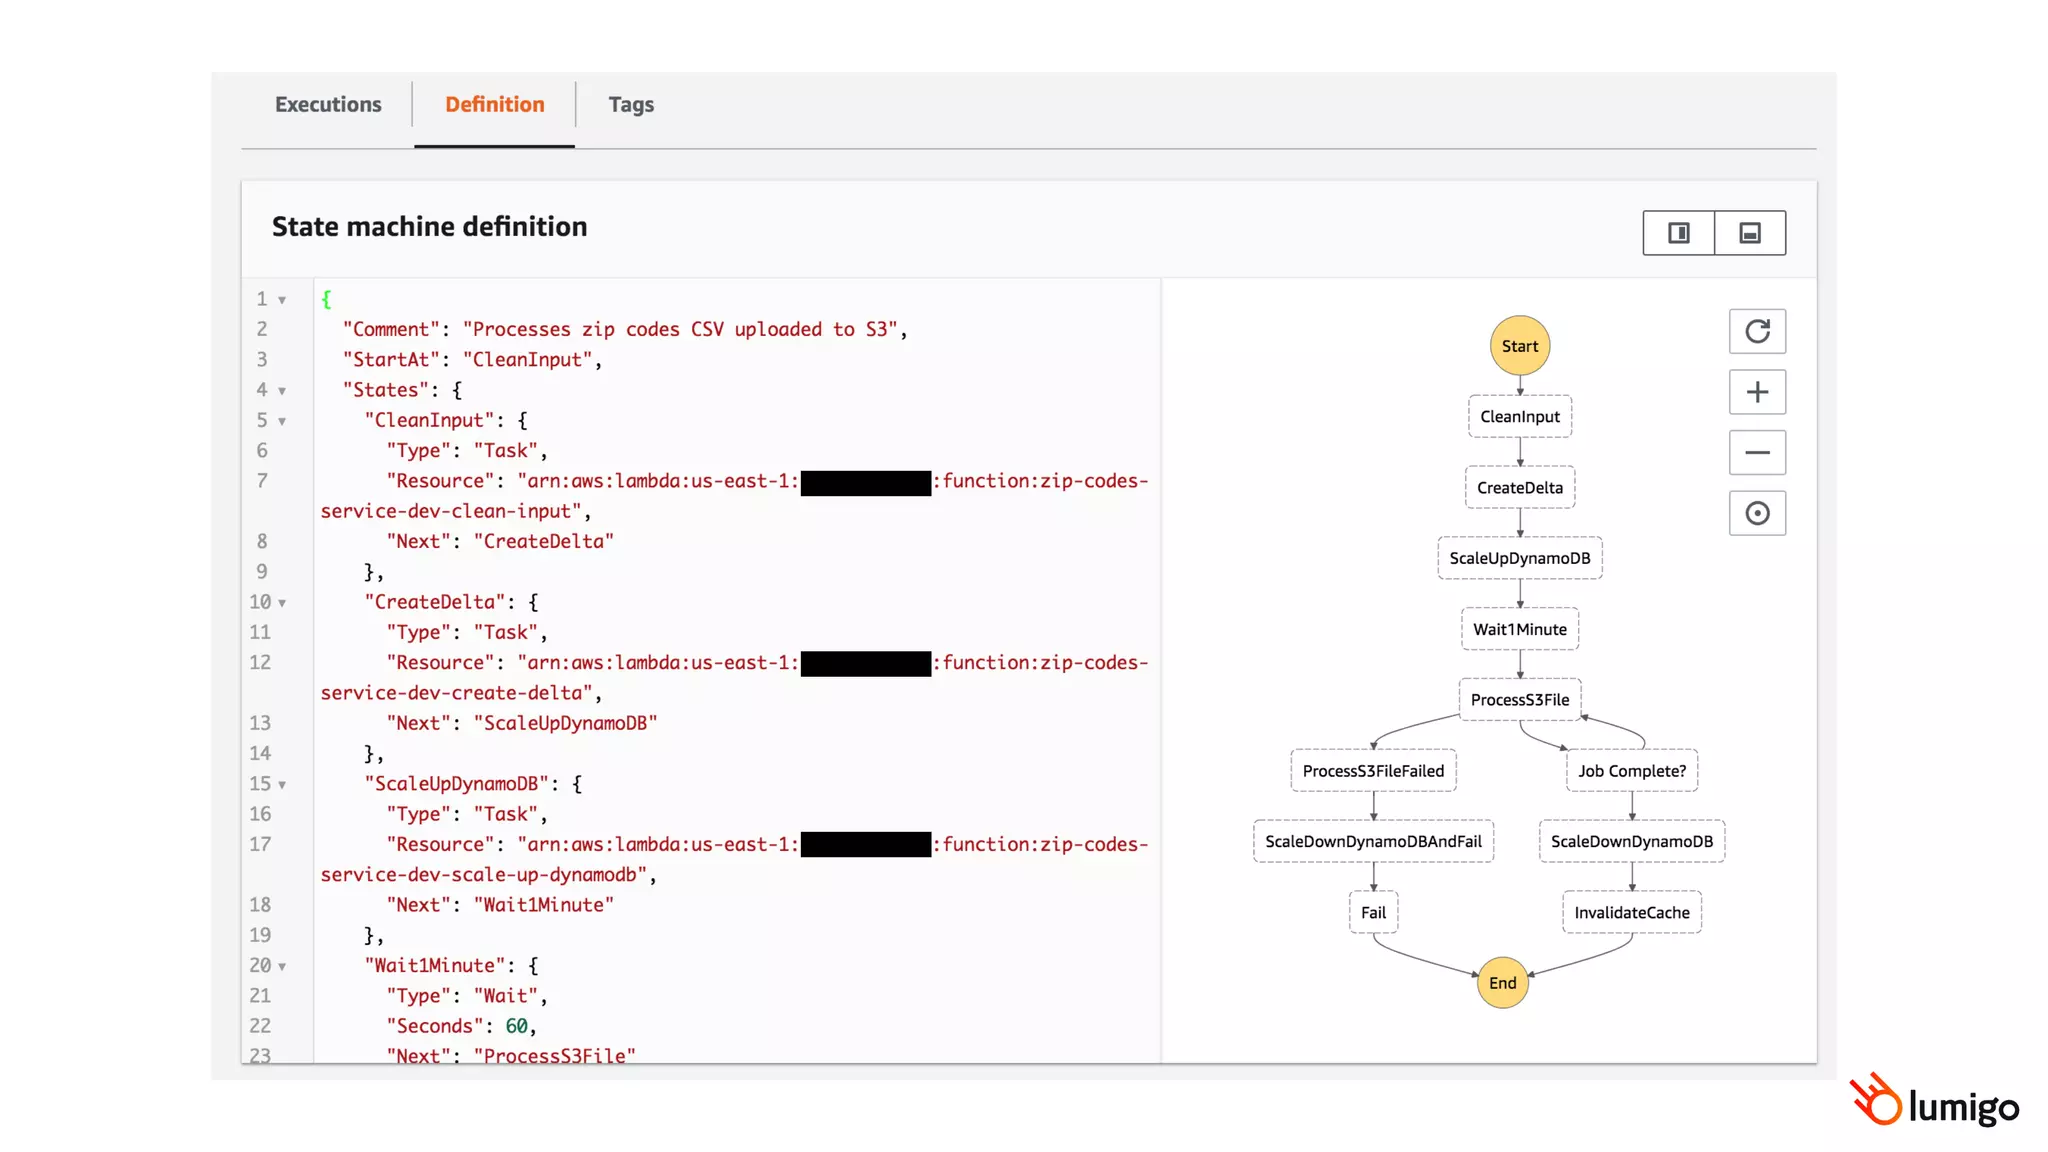Image resolution: width=2048 pixels, height=1152 pixels.
Task: Click the InvalidateCache state node
Action: click(x=1631, y=912)
